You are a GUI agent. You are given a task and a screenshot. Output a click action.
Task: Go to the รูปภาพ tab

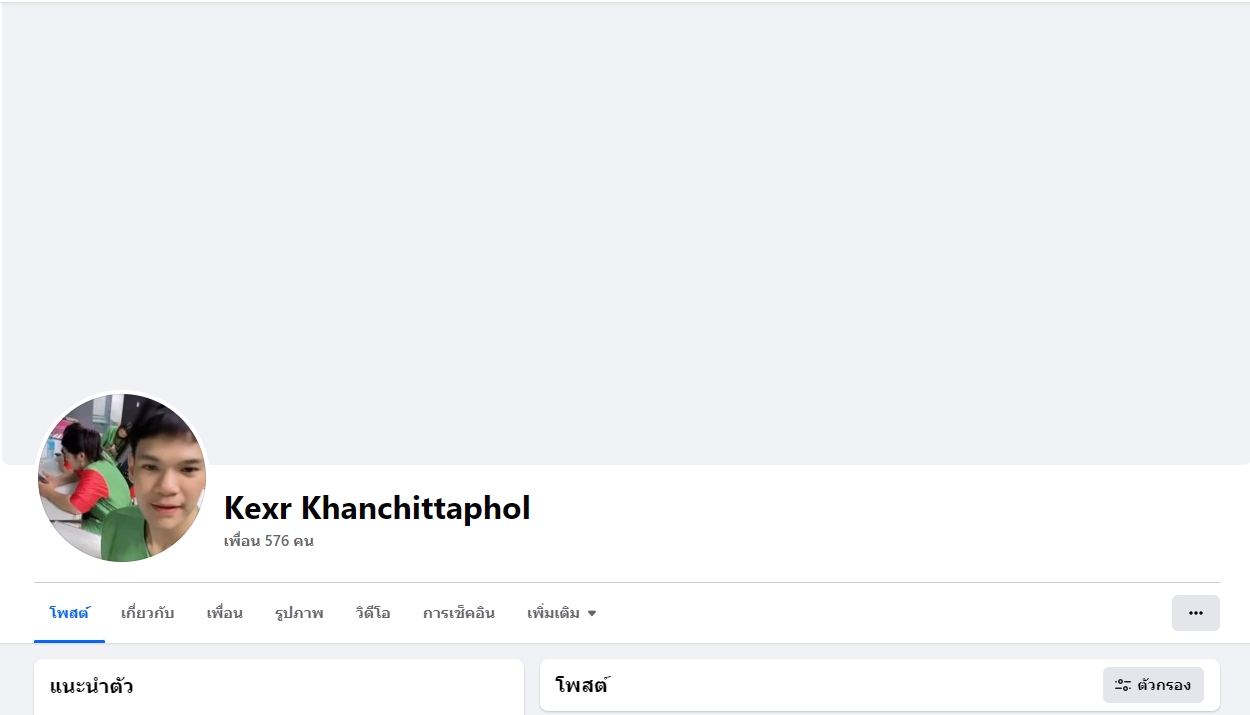(x=299, y=613)
